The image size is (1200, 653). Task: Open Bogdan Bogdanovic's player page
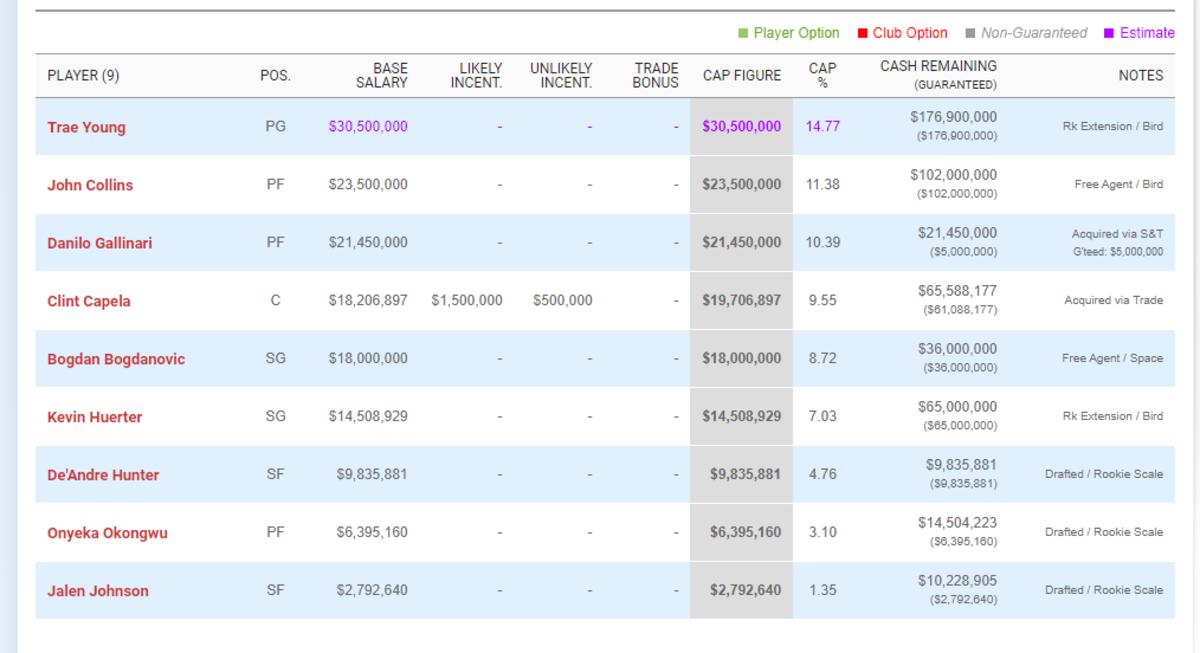(x=116, y=359)
